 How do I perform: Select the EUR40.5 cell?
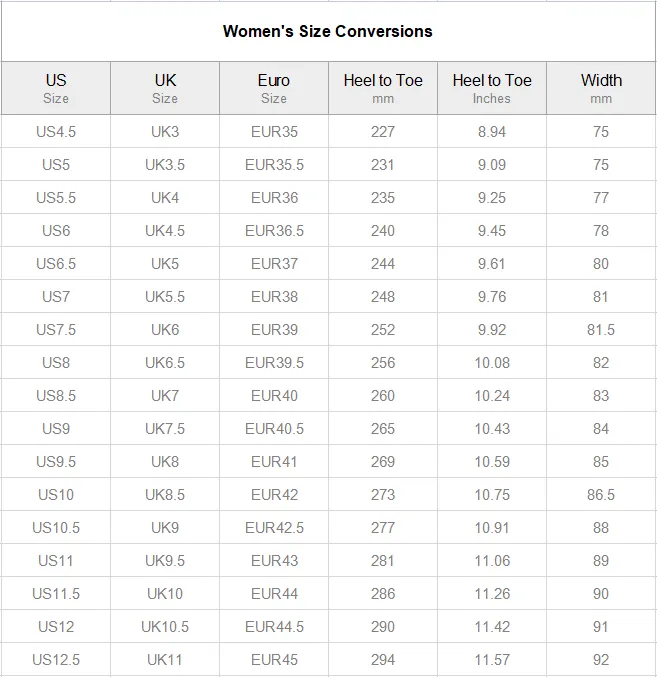click(x=274, y=429)
